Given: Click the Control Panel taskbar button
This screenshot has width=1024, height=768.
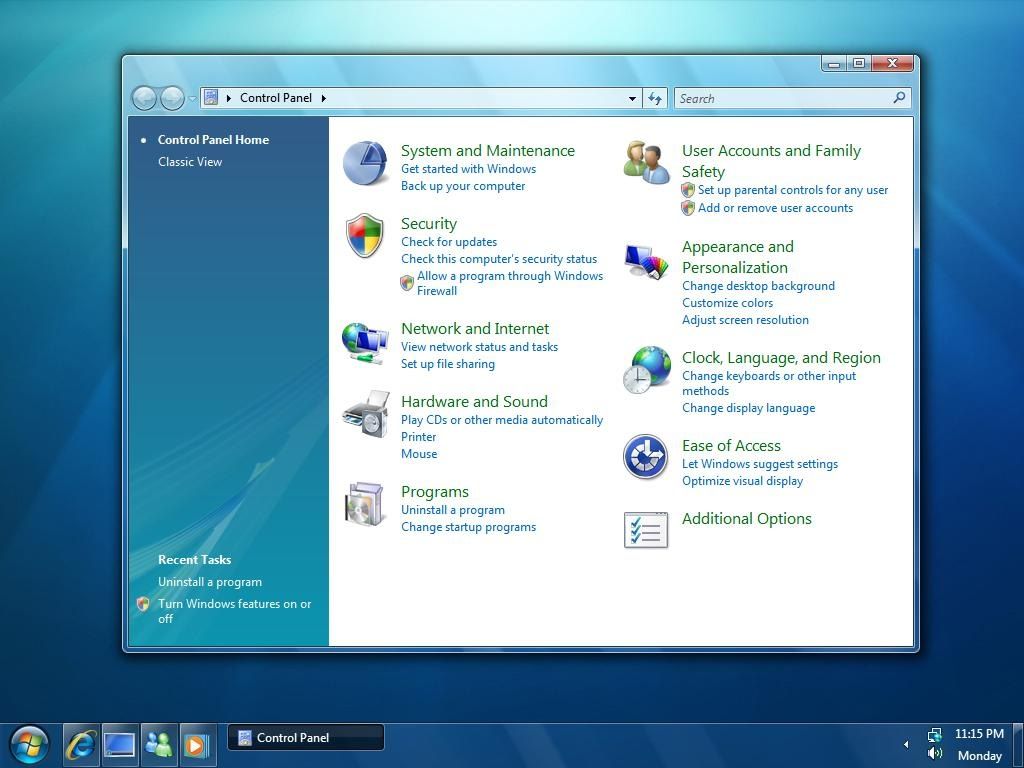Looking at the screenshot, I should (306, 738).
